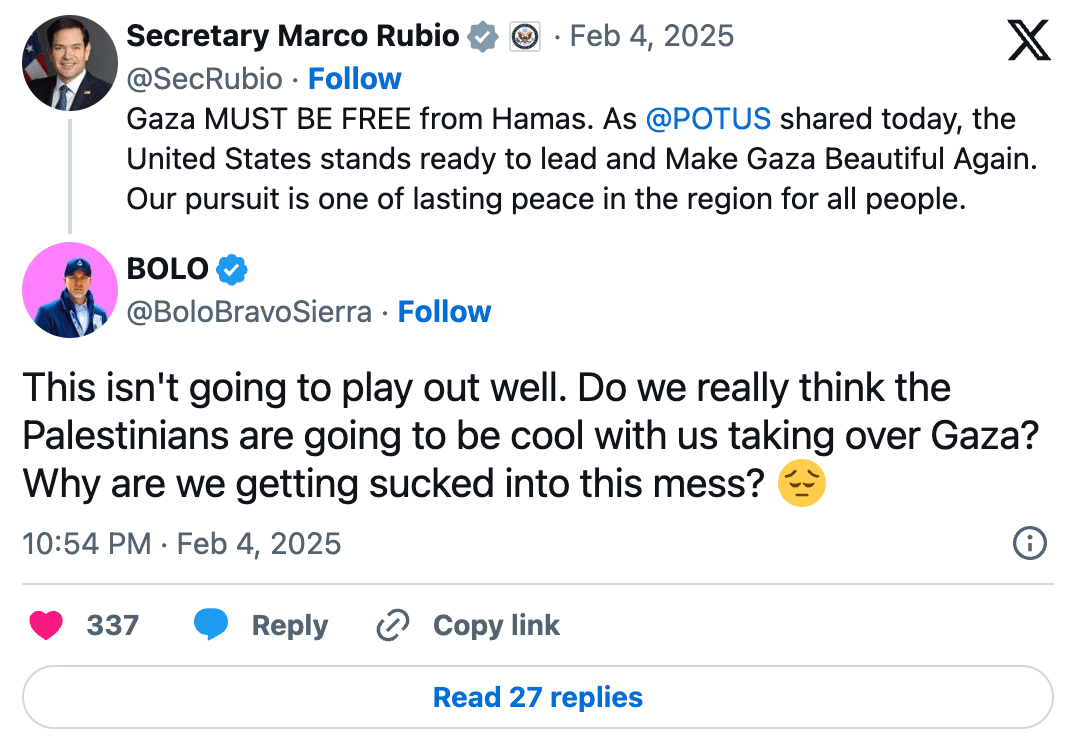1075x754 pixels.
Task: Click the info circle icon
Action: click(x=1030, y=544)
